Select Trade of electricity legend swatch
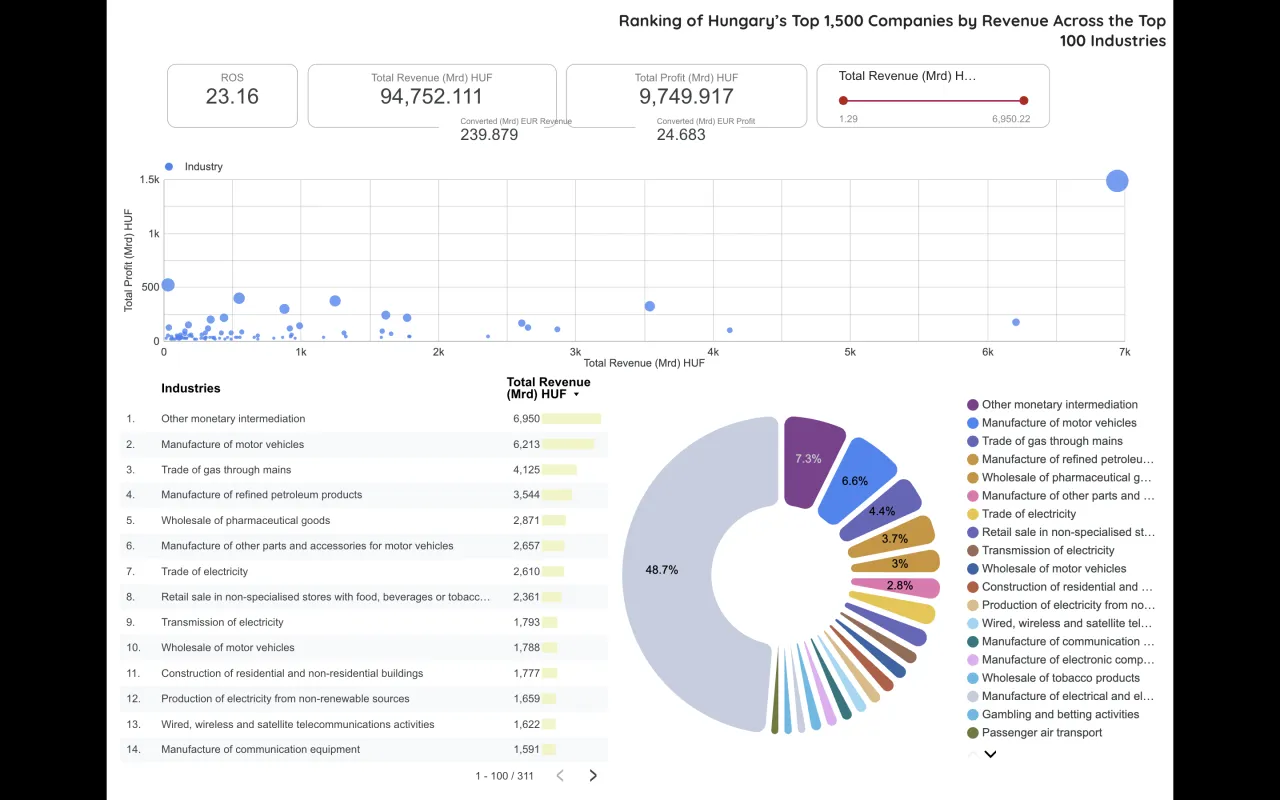 (x=973, y=514)
